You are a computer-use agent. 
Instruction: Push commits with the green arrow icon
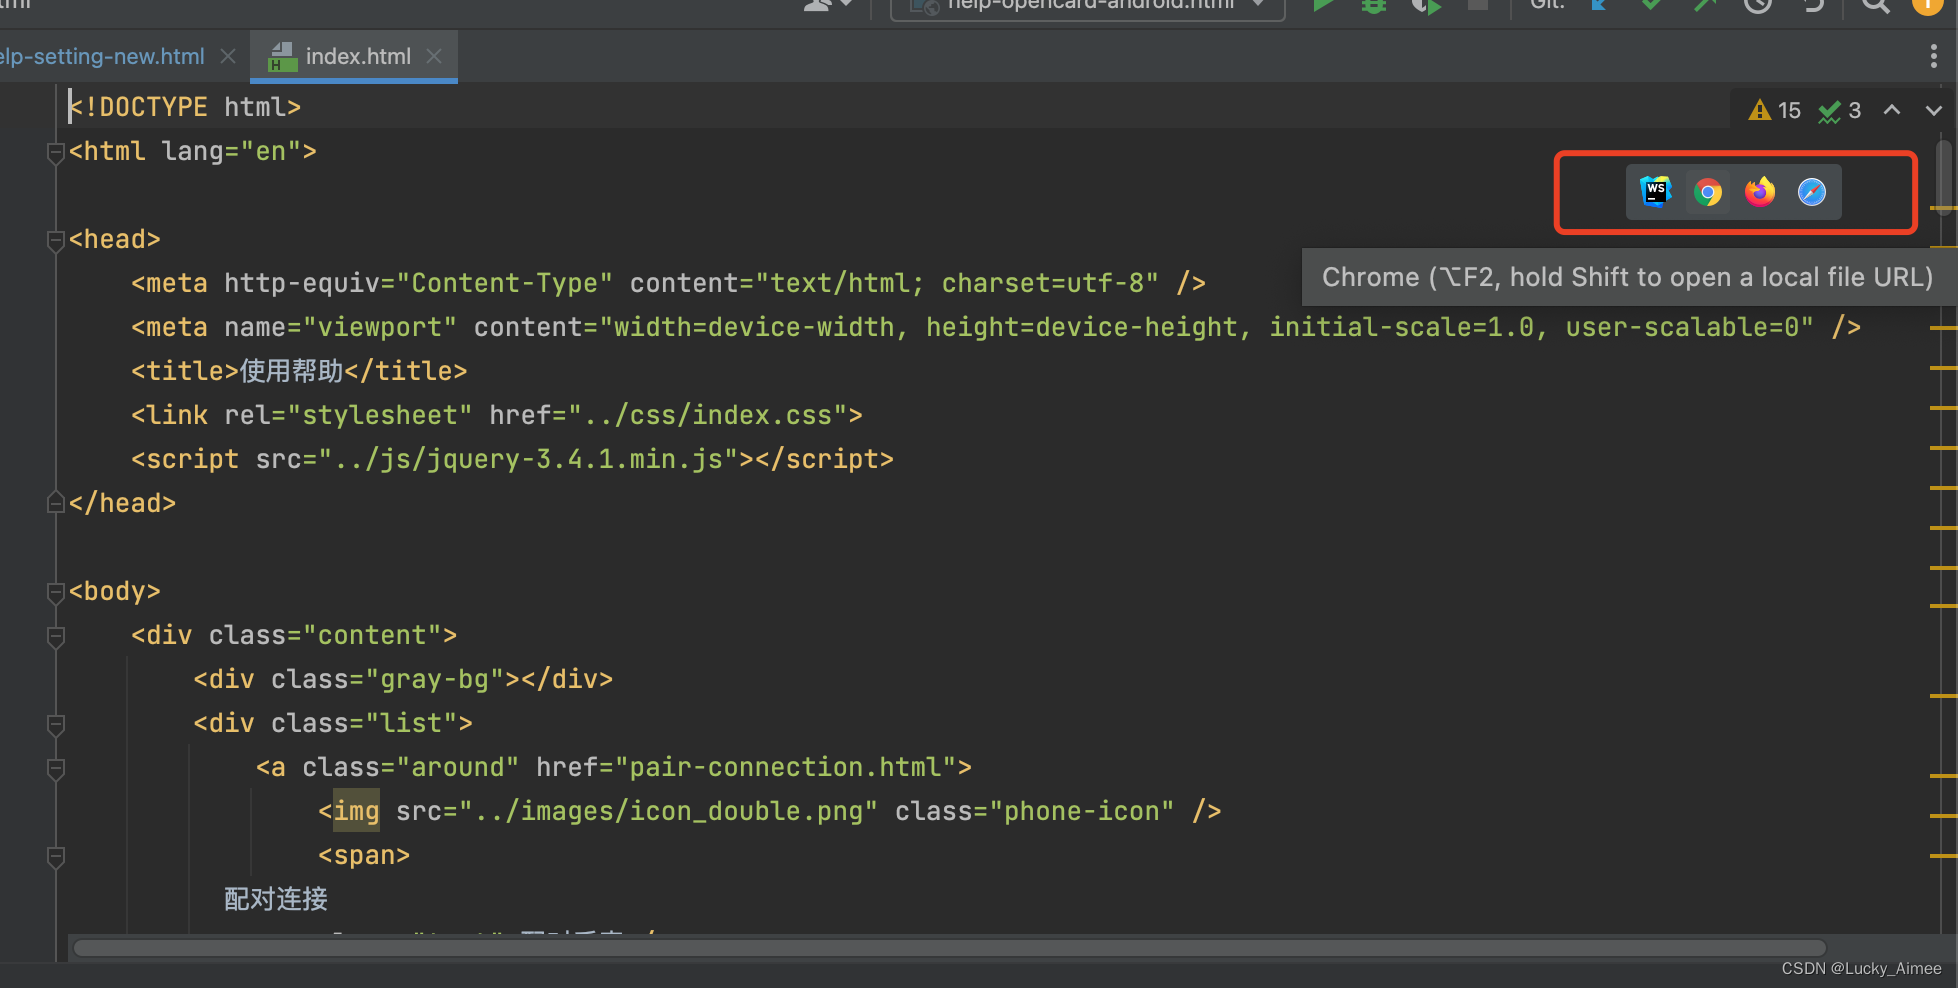tap(1706, 6)
